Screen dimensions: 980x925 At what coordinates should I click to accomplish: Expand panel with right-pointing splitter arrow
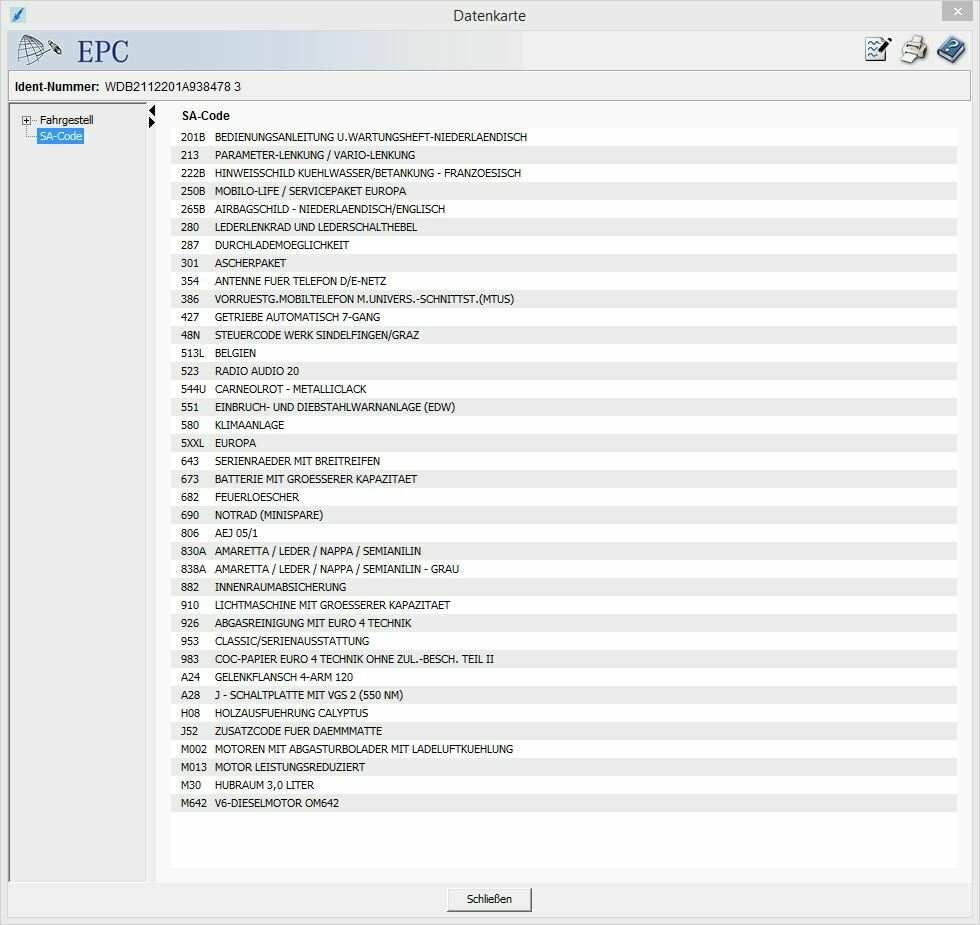point(152,123)
